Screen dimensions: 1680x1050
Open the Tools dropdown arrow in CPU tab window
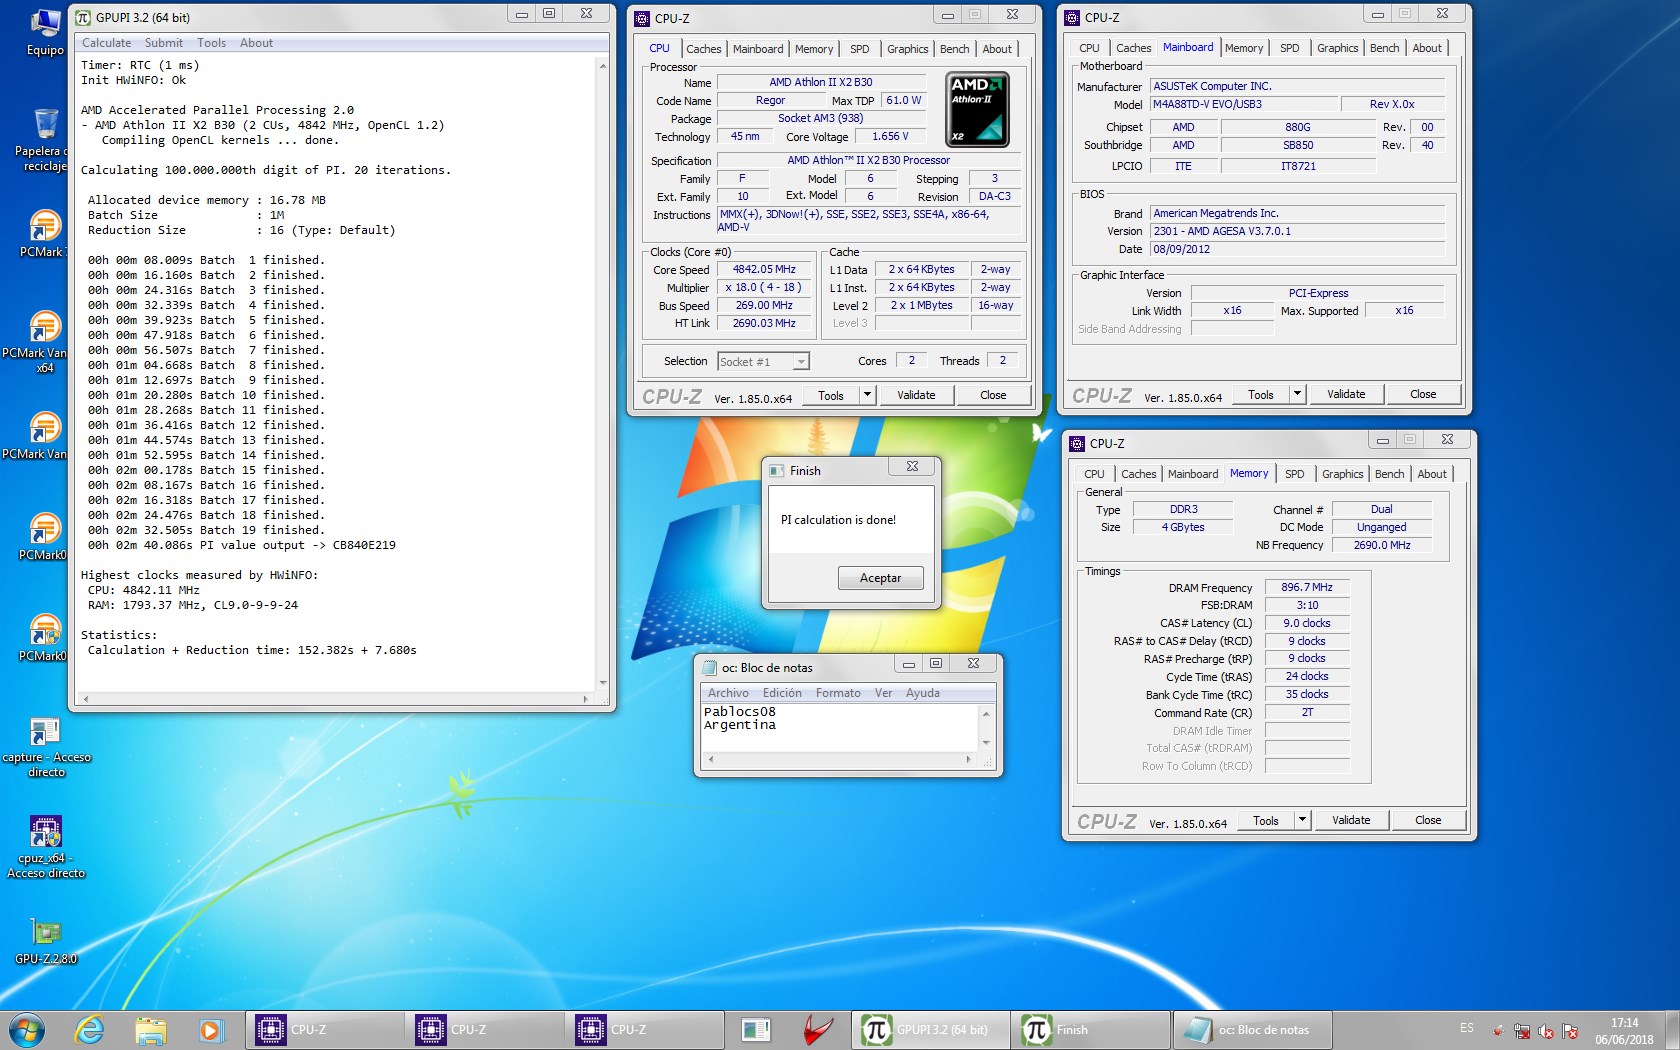coord(867,395)
